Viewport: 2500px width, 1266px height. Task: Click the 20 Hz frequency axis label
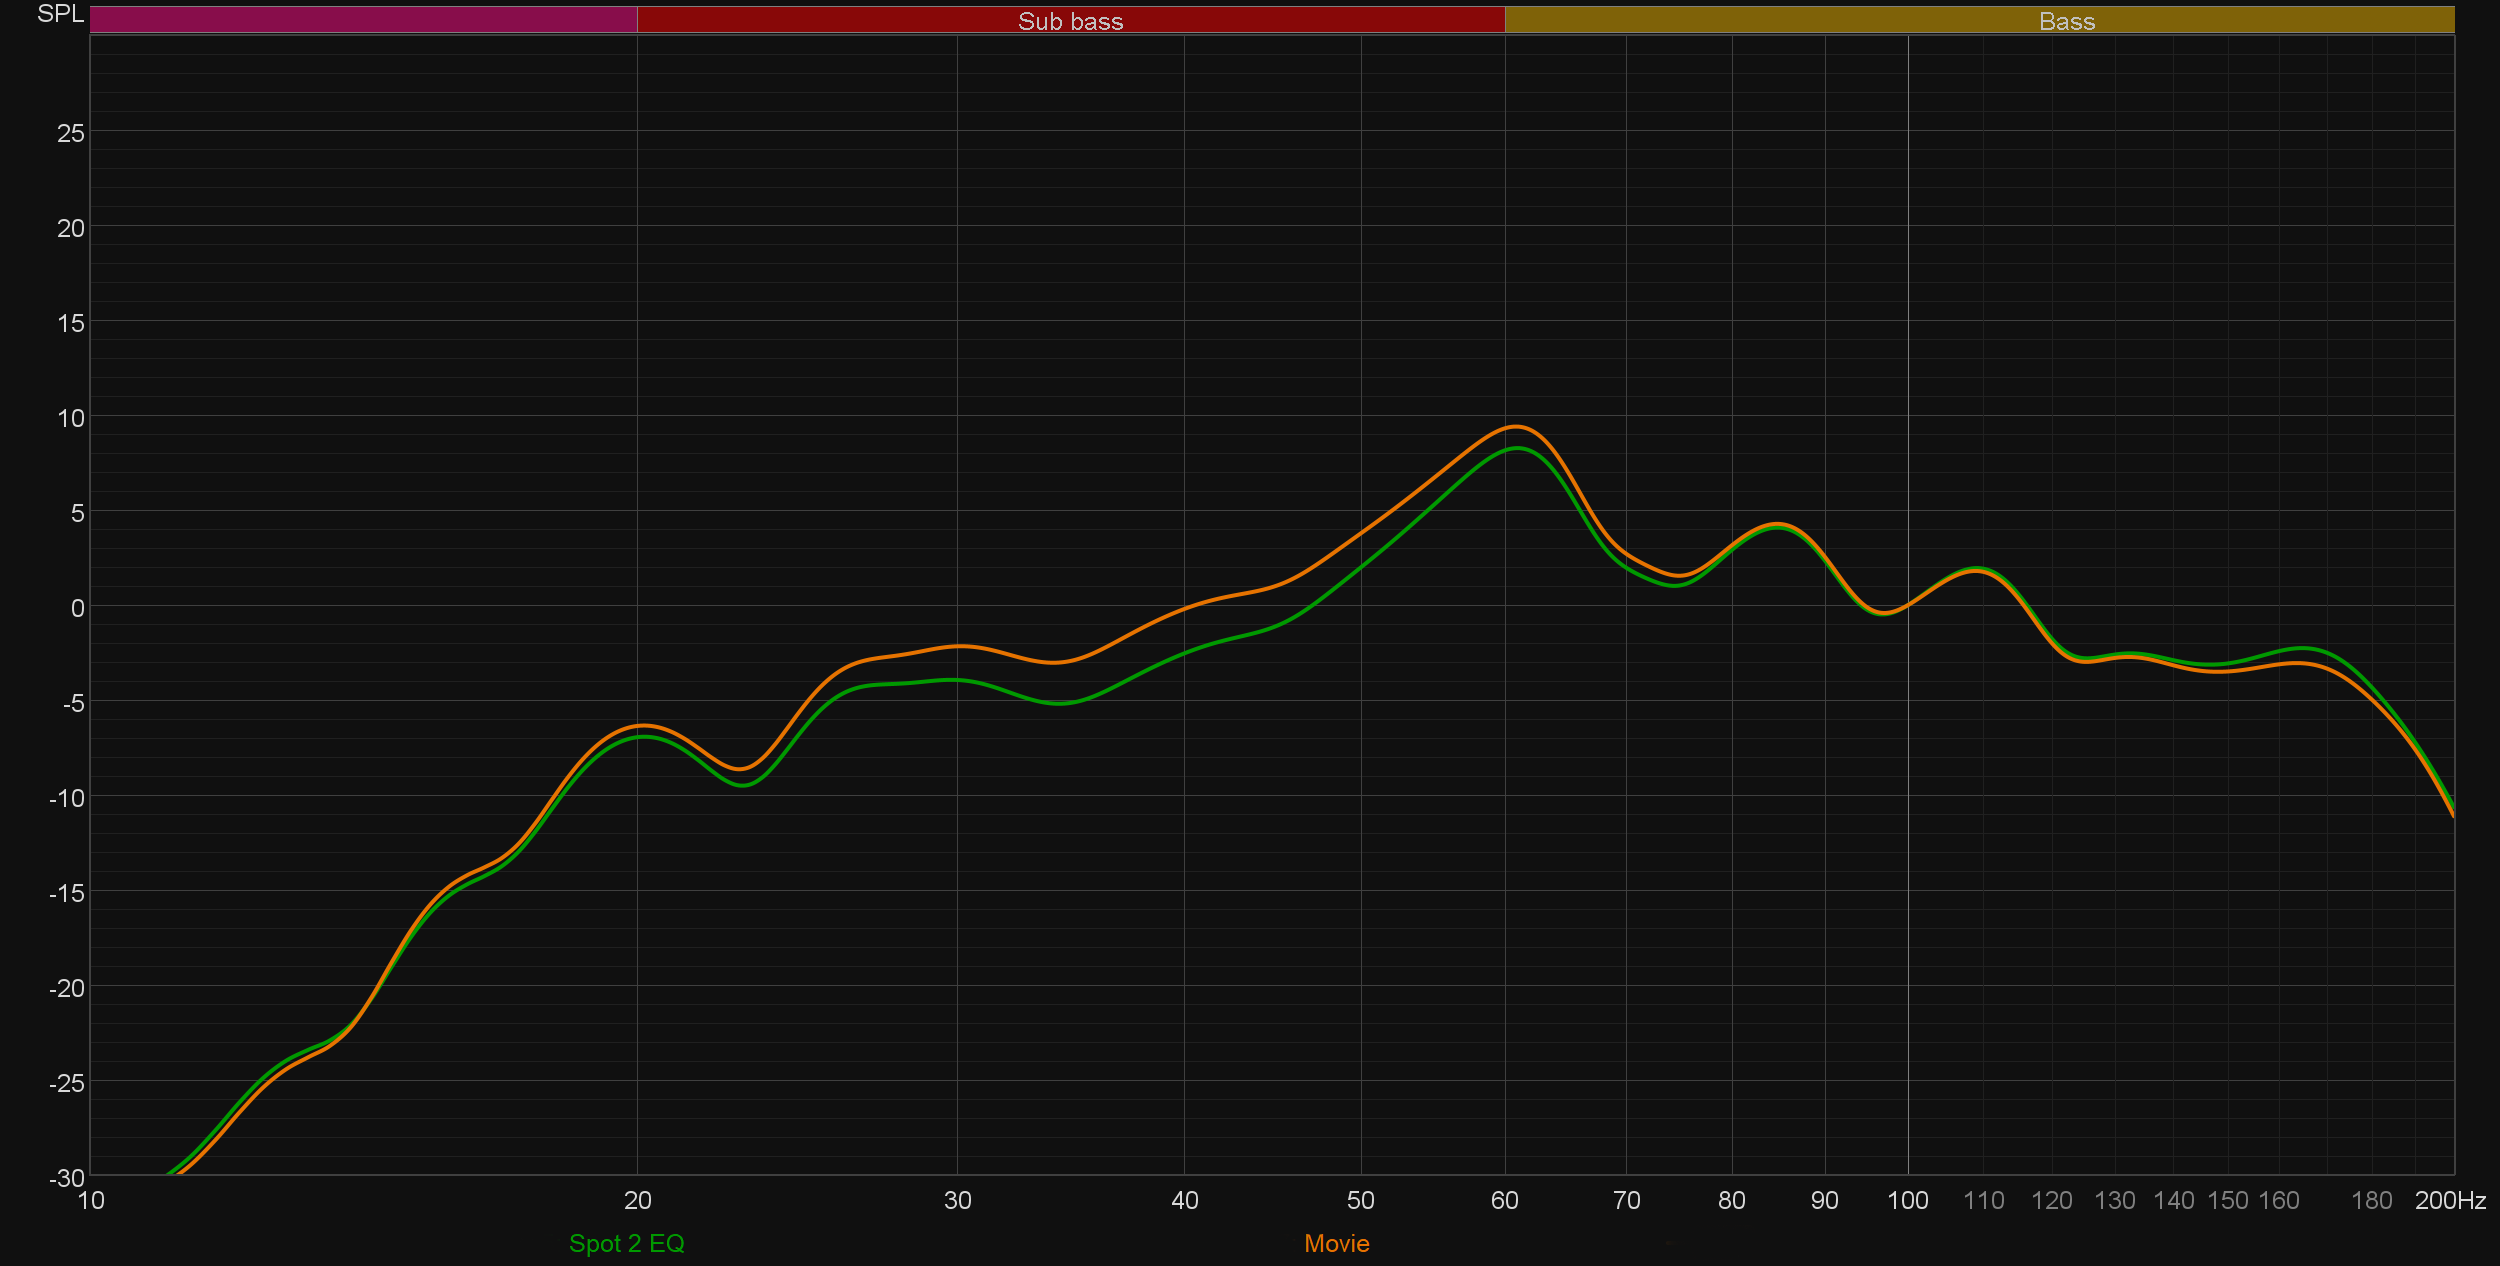click(637, 1200)
